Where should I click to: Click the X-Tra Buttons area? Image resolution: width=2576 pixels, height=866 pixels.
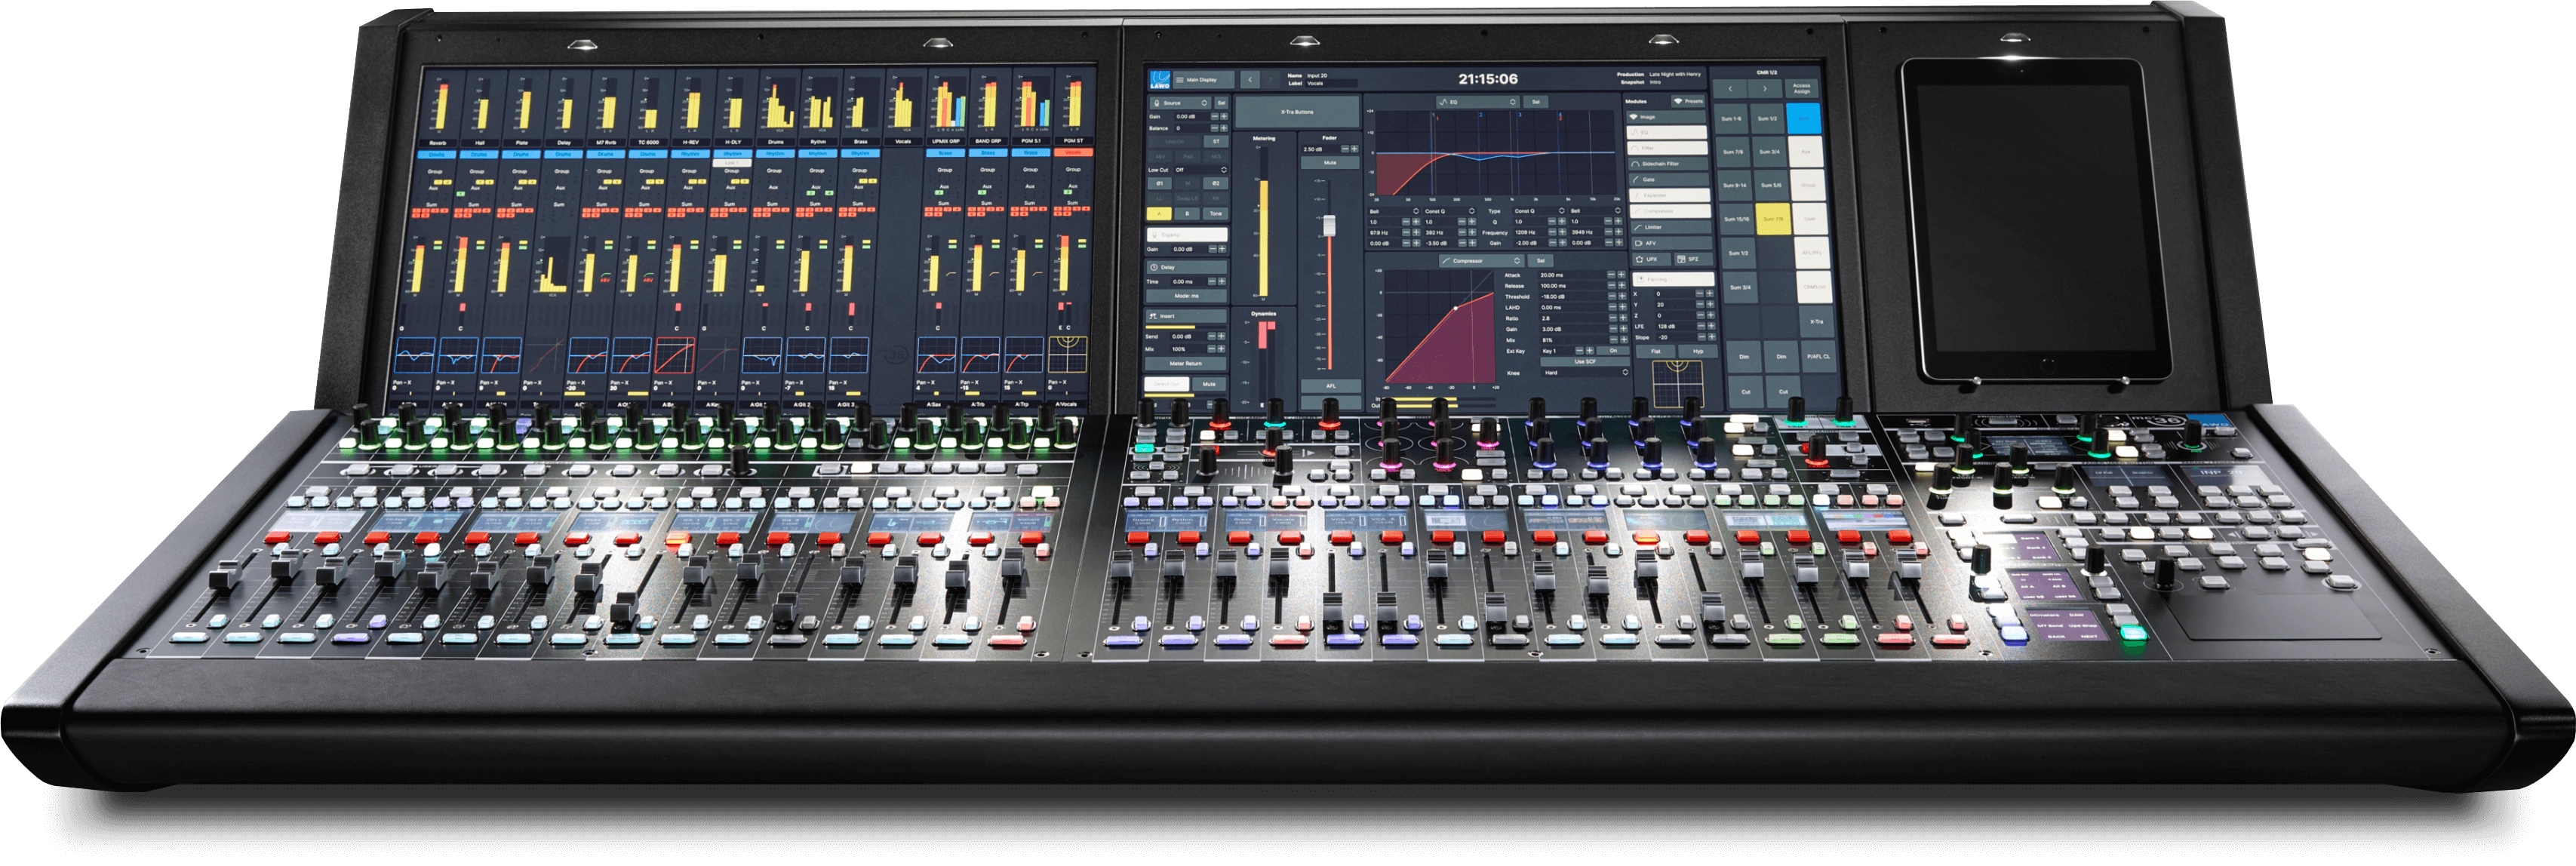click(1298, 112)
